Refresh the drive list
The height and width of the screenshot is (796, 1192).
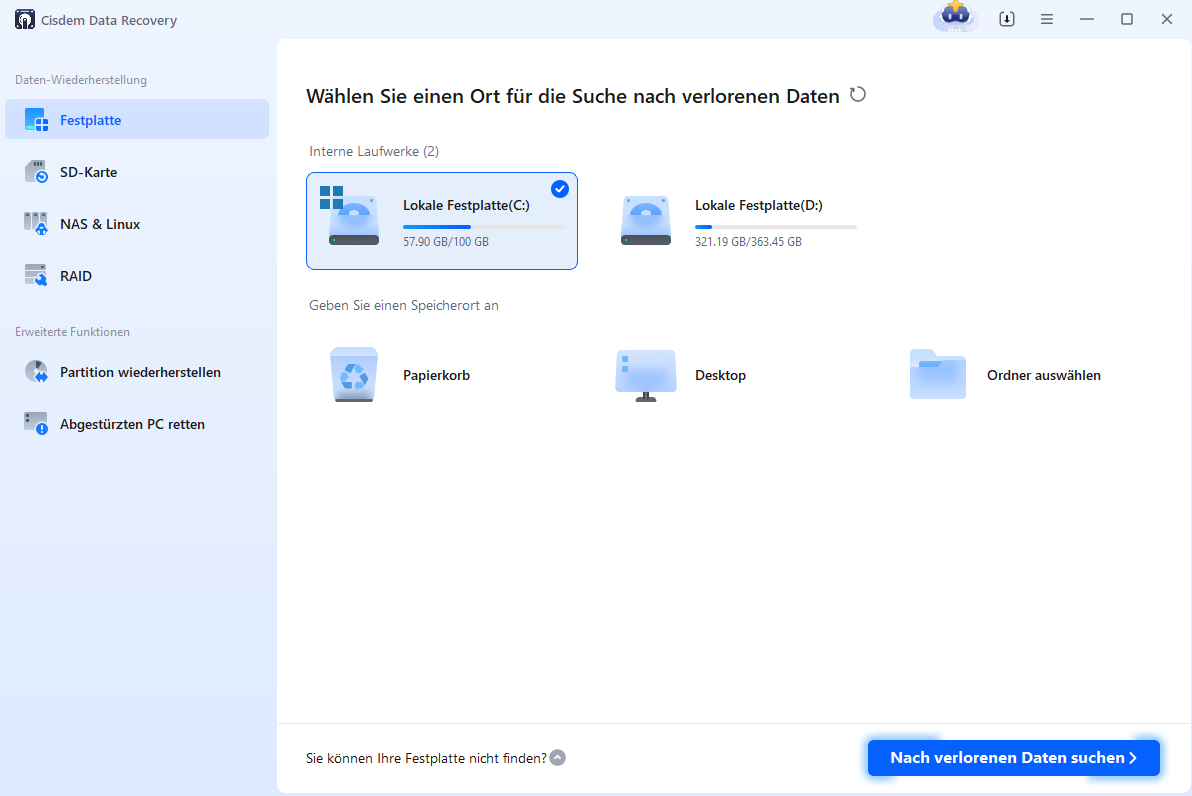(858, 95)
